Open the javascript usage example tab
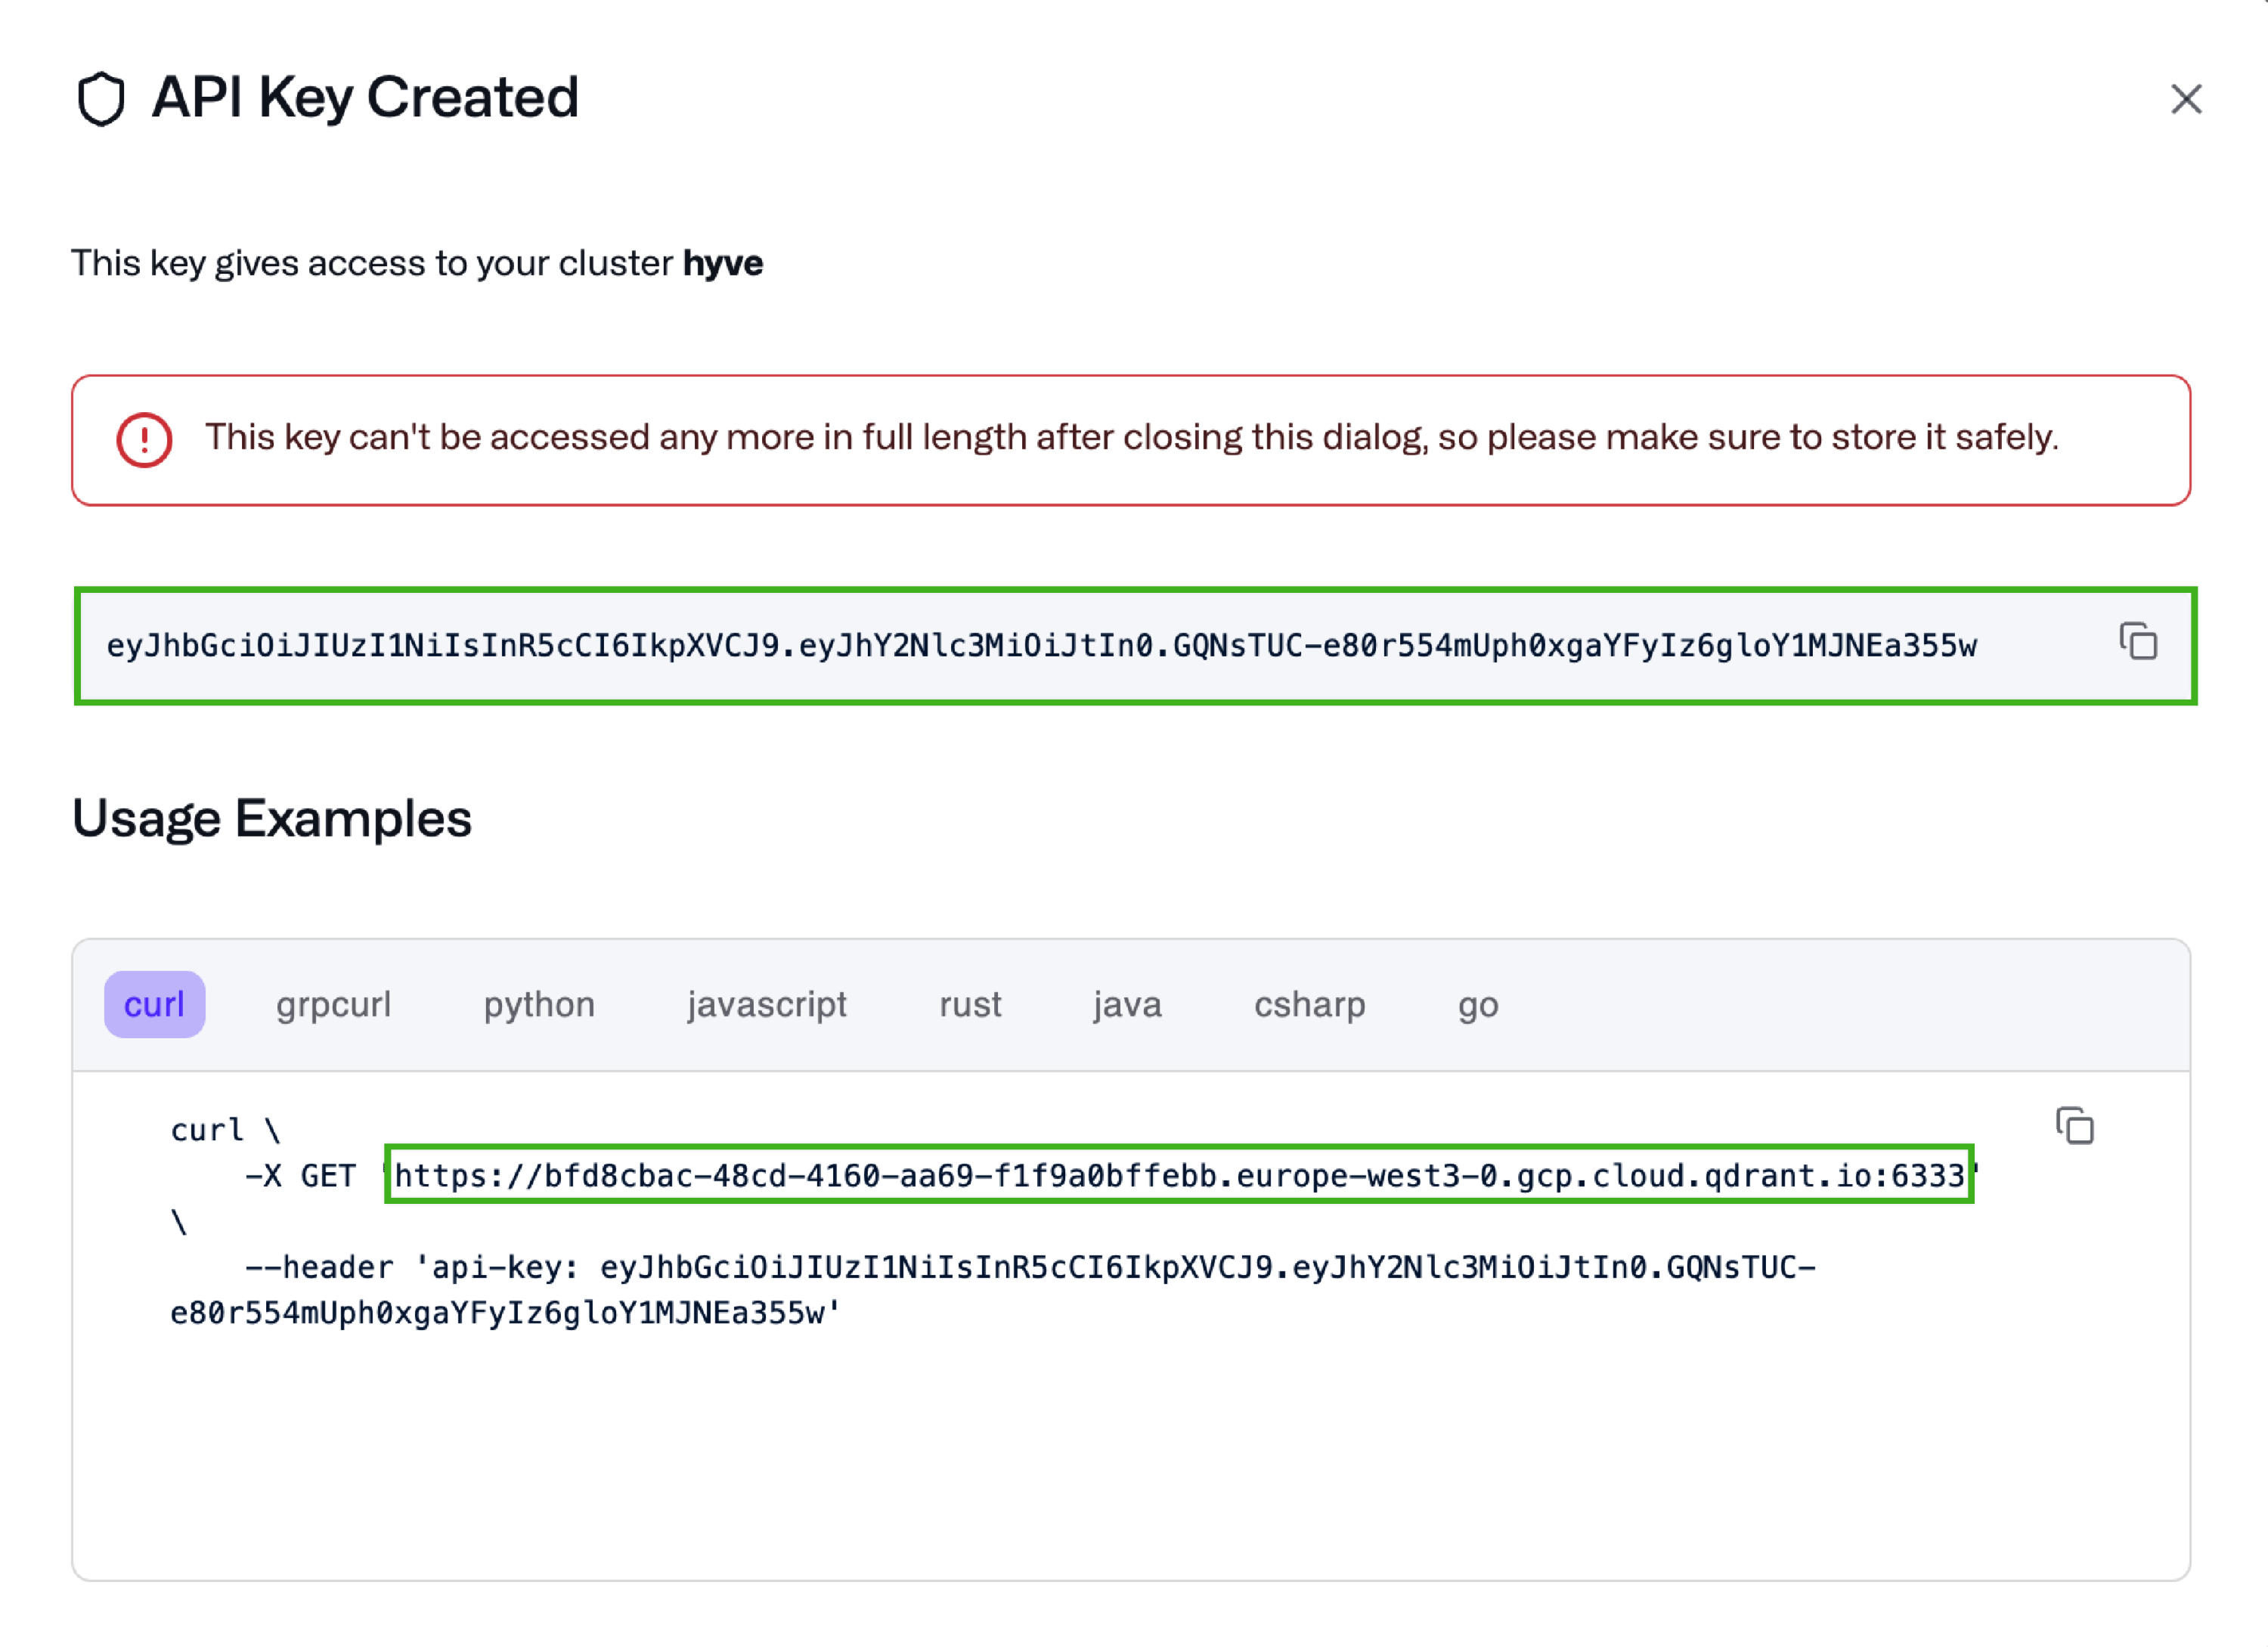 tap(766, 1004)
